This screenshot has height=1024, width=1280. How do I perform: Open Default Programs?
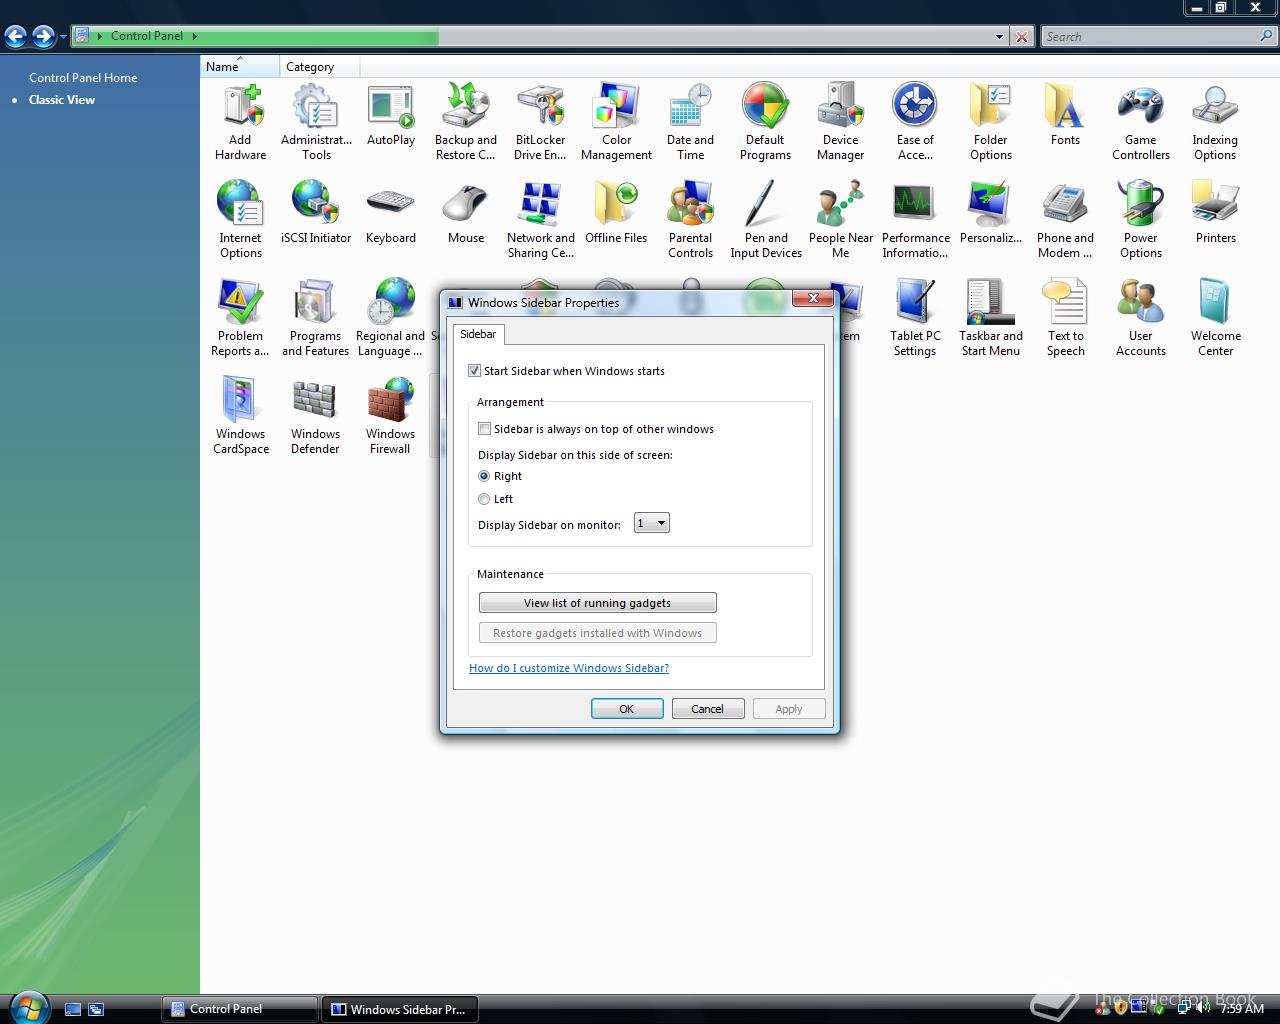pyautogui.click(x=766, y=122)
